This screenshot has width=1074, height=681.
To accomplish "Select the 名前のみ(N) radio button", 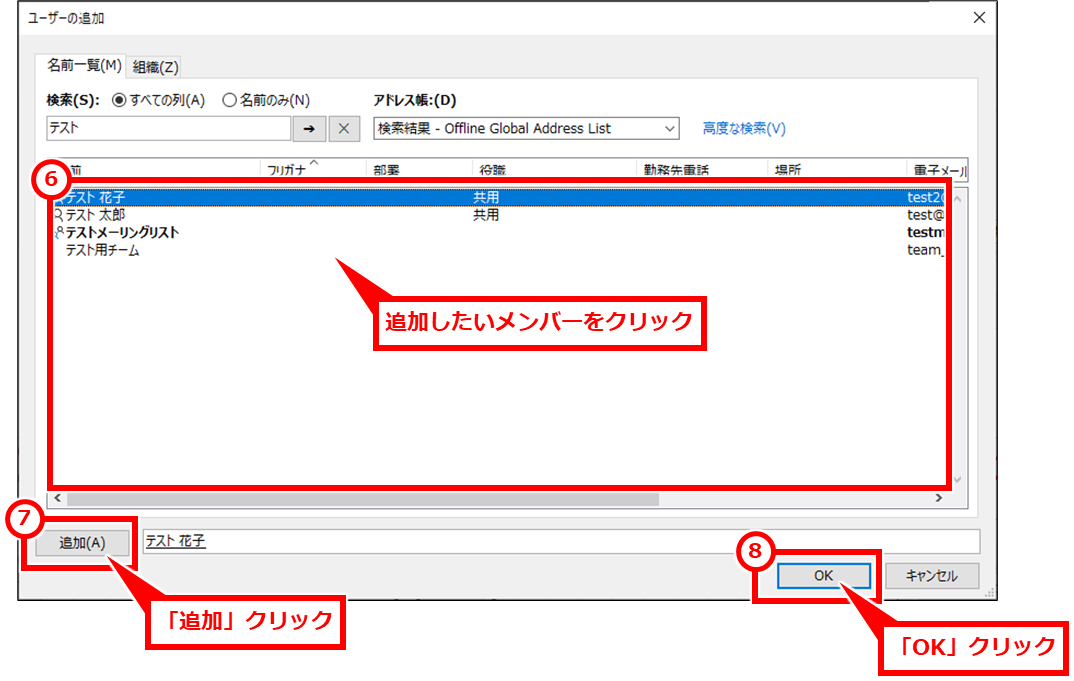I will coord(229,100).
